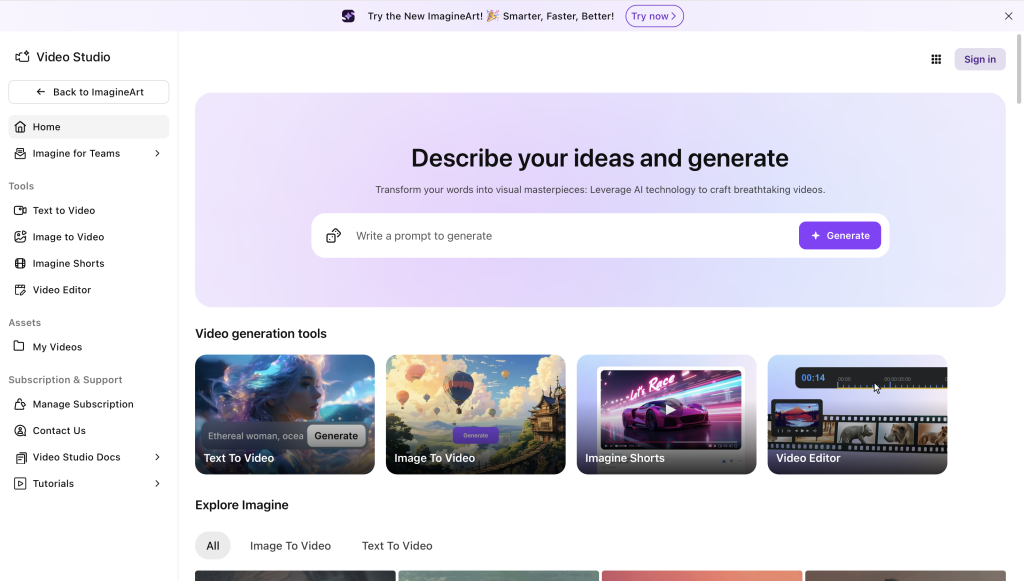Image resolution: width=1024 pixels, height=581 pixels.
Task: Click the Assets section label
Action: (x=25, y=322)
